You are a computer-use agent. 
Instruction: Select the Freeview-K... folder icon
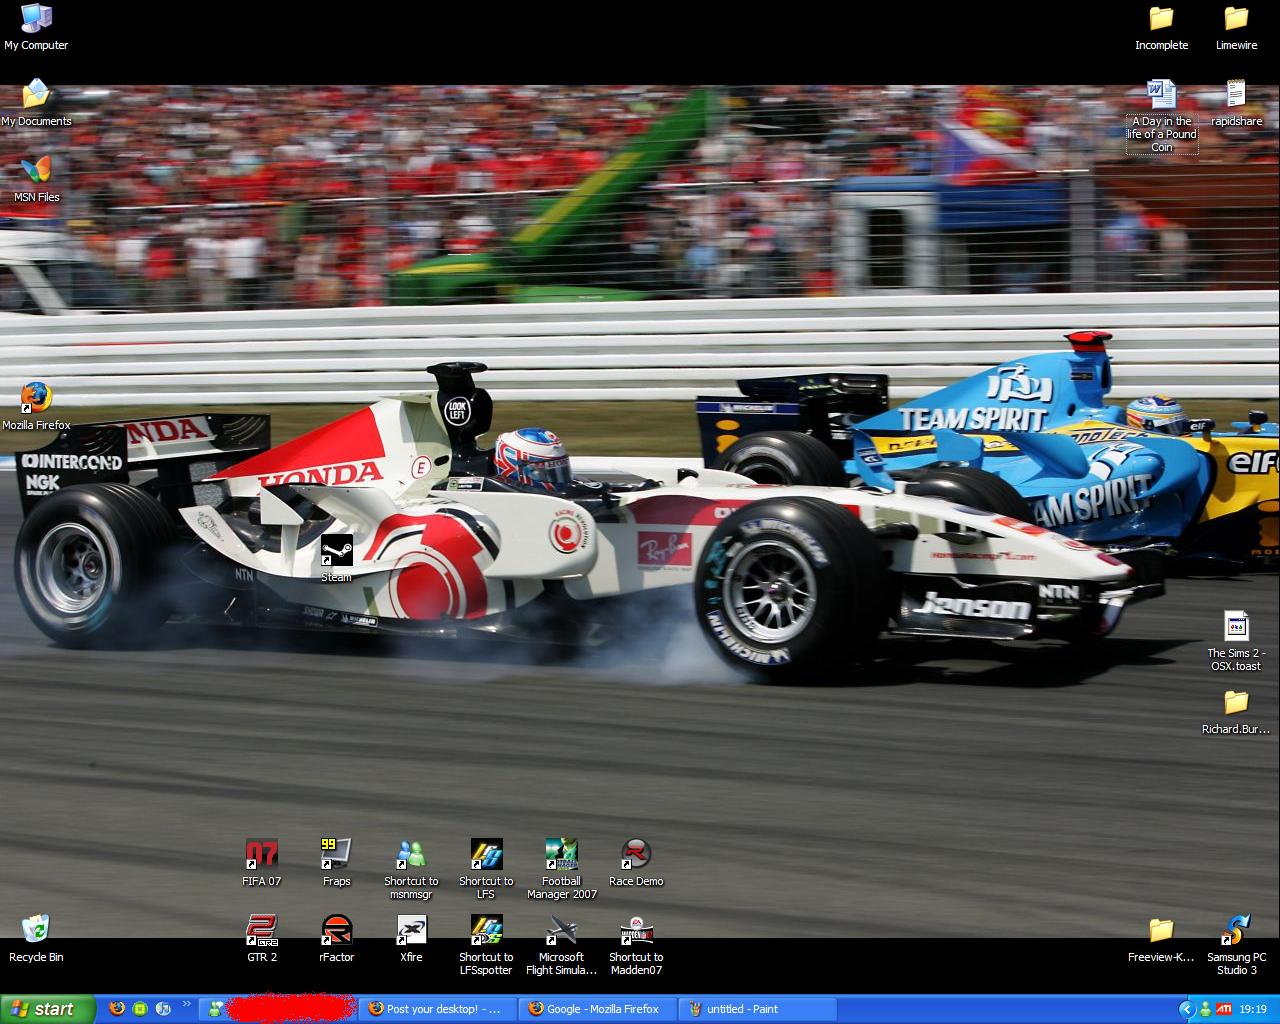point(1161,938)
